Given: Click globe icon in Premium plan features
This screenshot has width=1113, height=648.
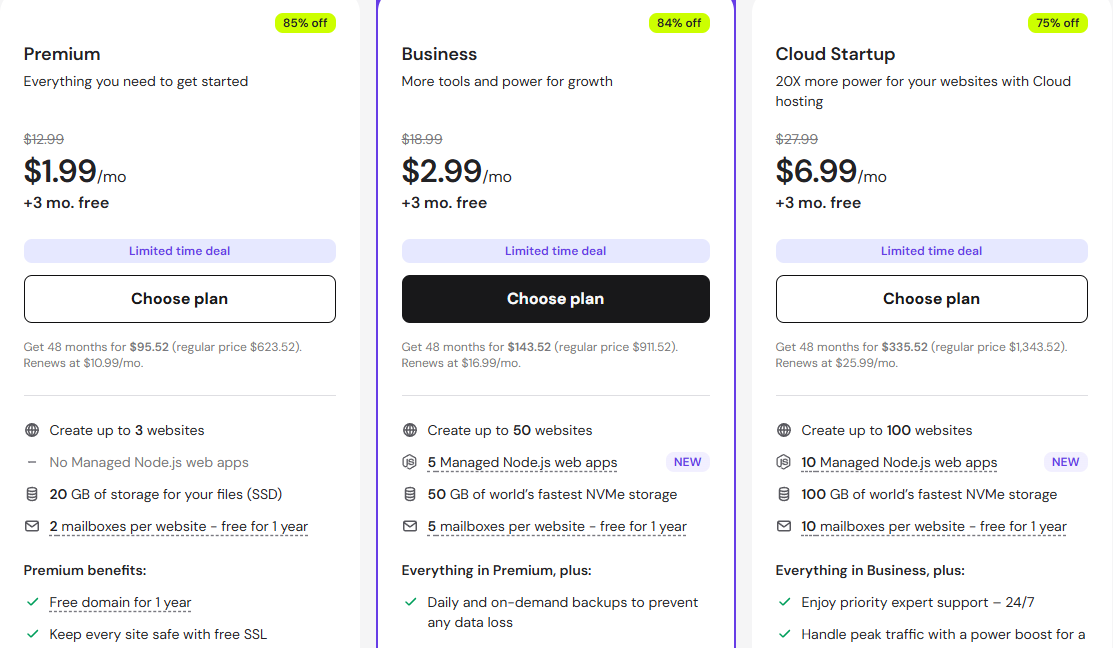Looking at the screenshot, I should [32, 430].
